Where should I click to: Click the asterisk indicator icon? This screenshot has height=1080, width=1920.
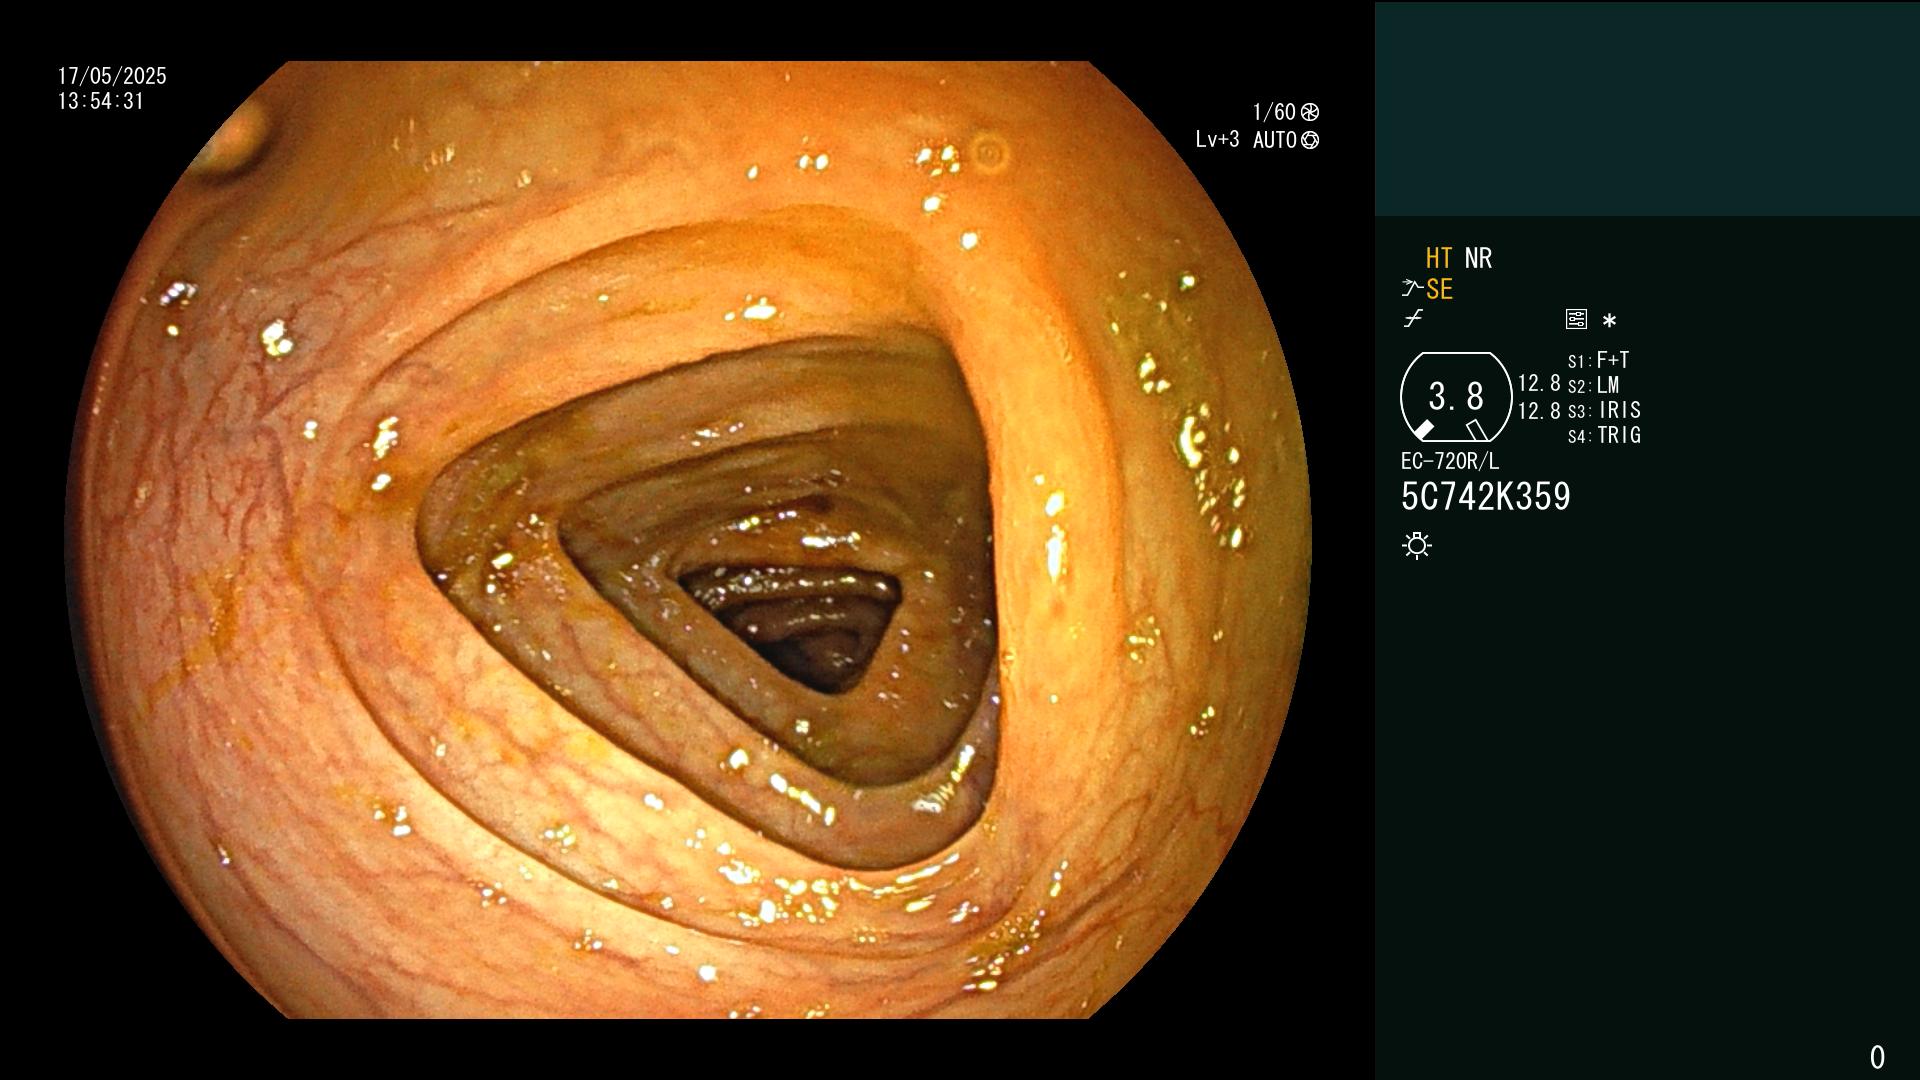click(1609, 320)
